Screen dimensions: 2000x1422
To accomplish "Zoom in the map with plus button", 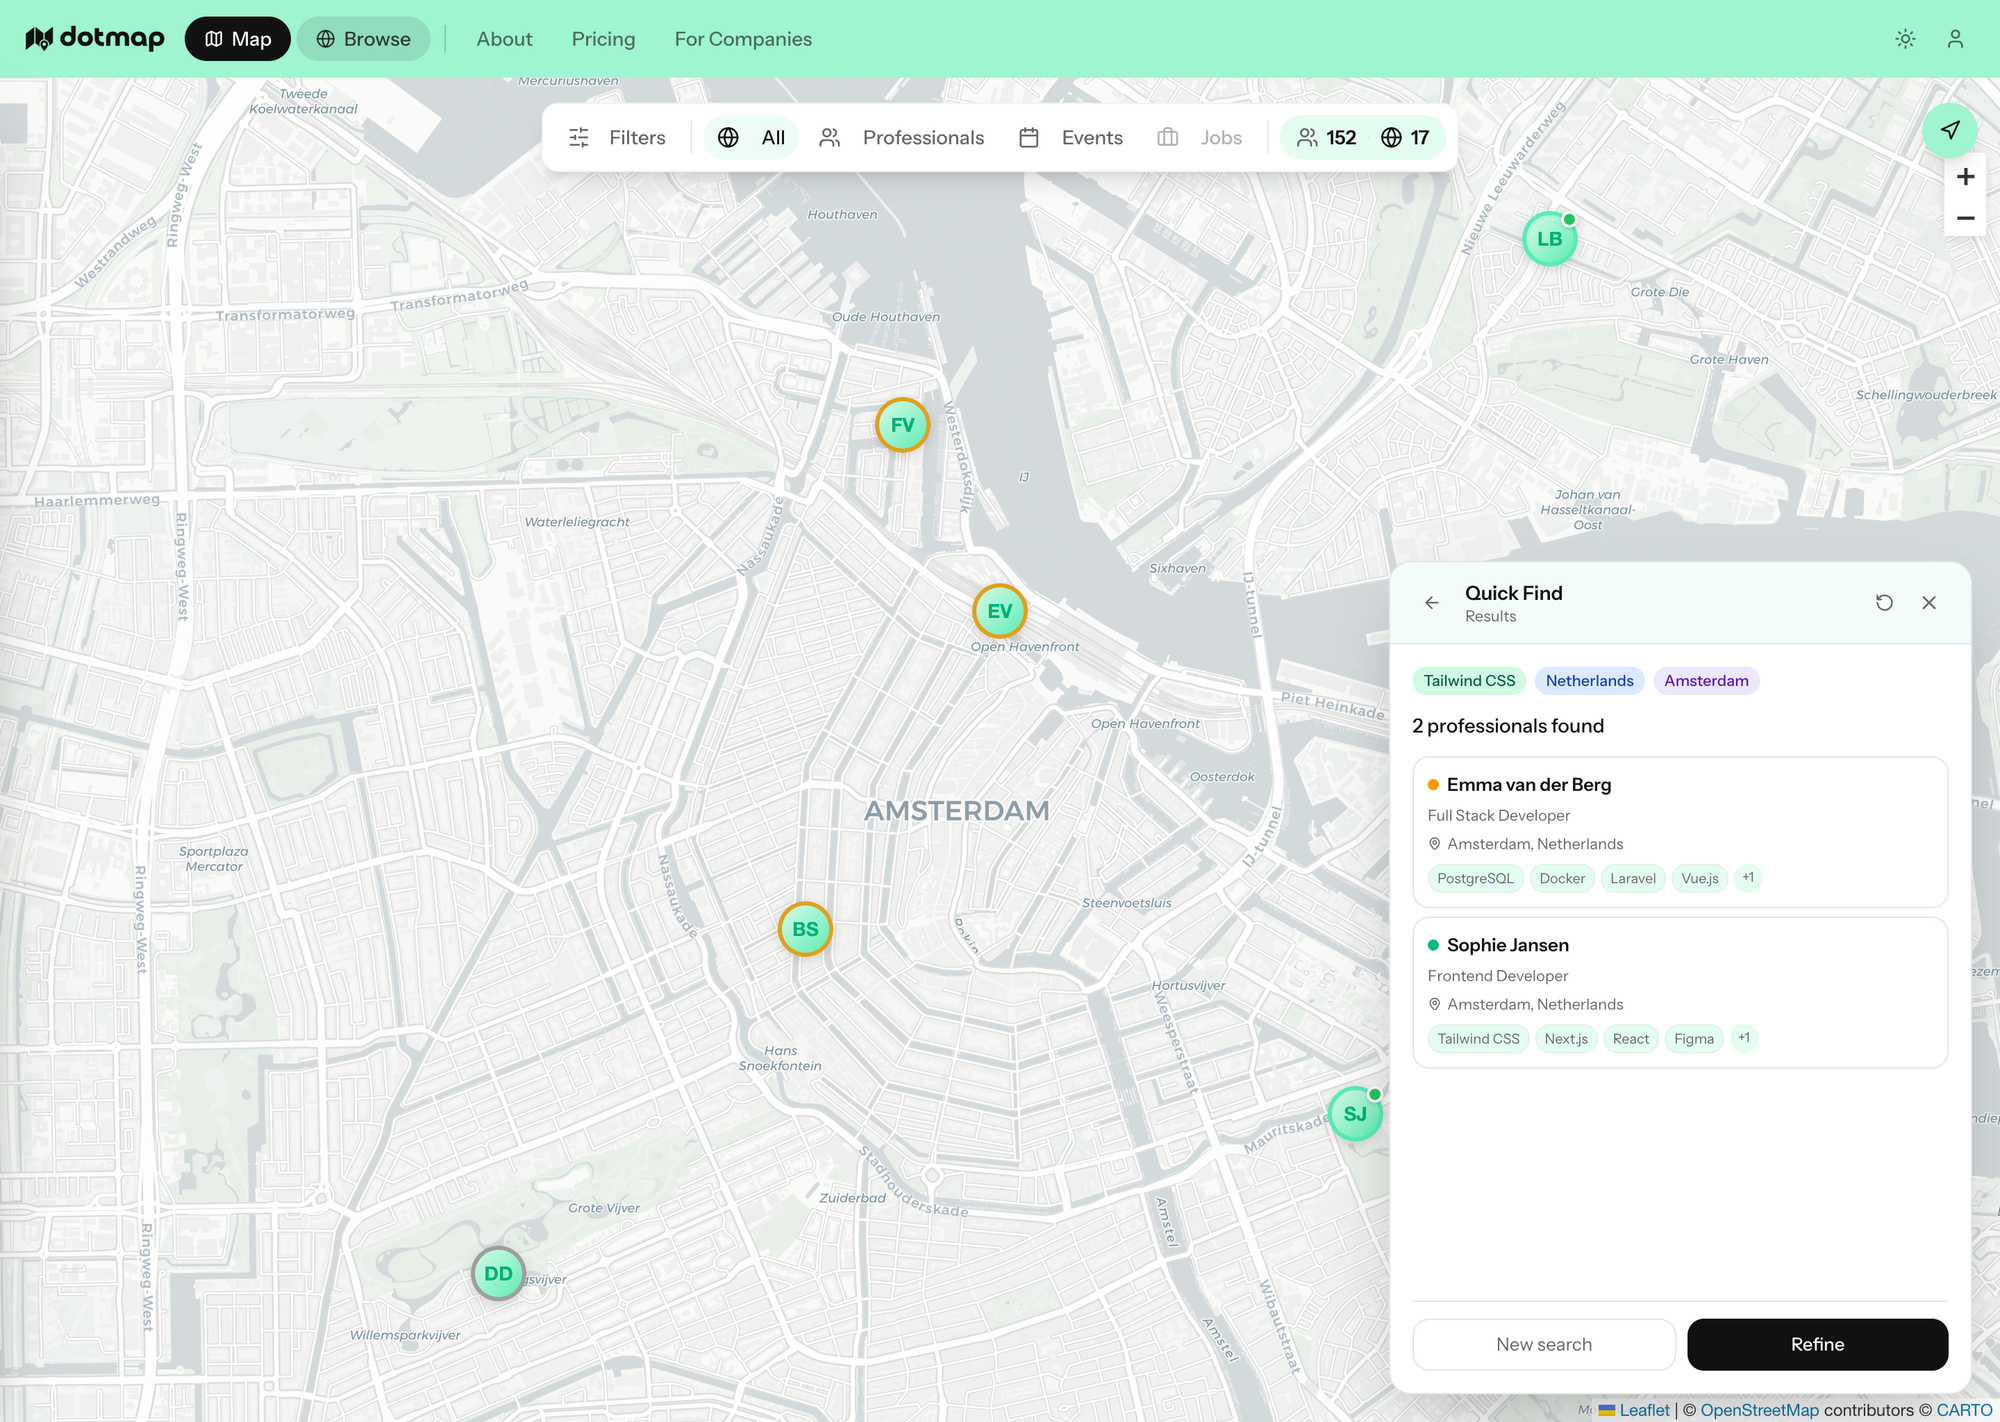I will pos(1965,177).
